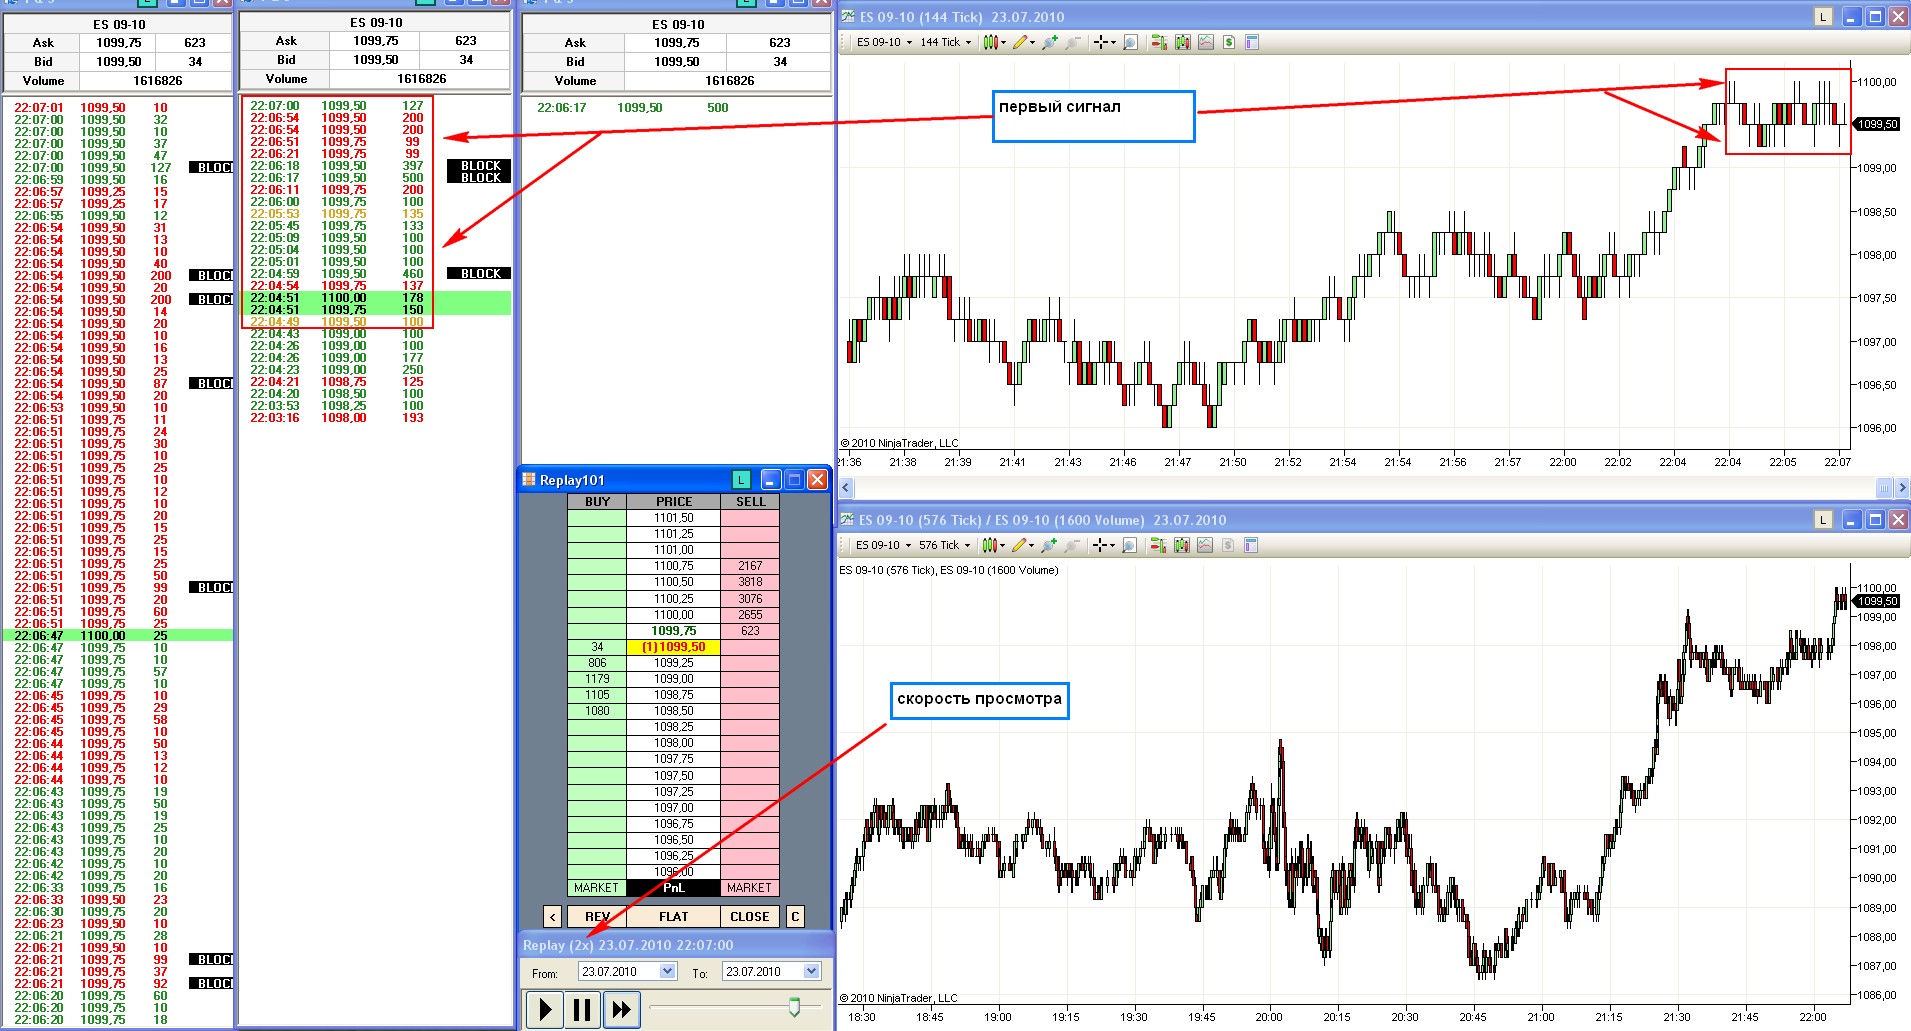1911x1031 pixels.
Task: Click the pencil drawing tool in 144 Tick chart
Action: point(1019,42)
